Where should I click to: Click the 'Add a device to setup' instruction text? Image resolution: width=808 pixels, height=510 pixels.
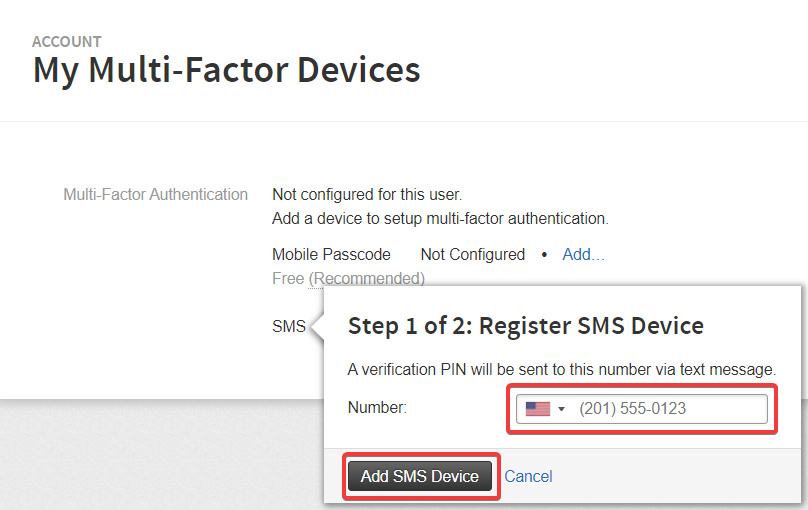click(440, 218)
